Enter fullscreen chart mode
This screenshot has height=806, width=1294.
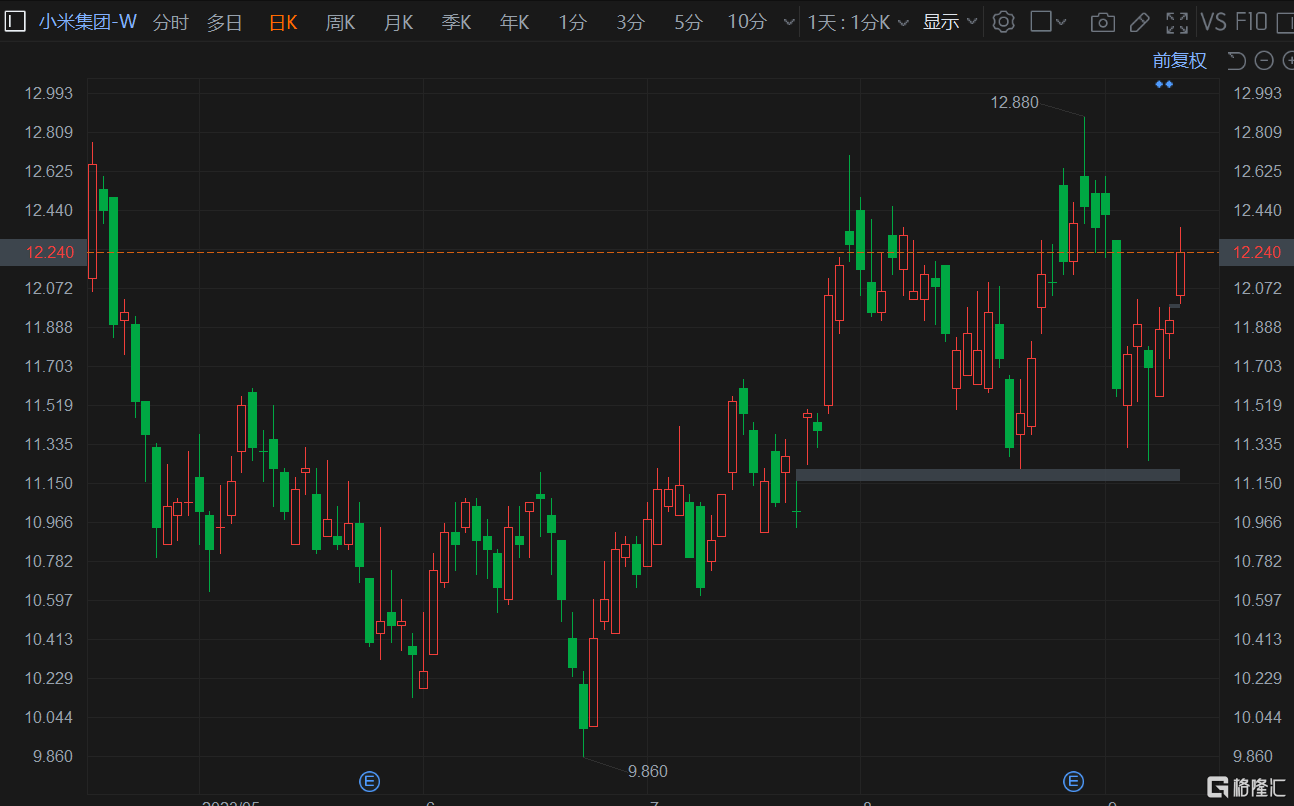pyautogui.click(x=1177, y=22)
